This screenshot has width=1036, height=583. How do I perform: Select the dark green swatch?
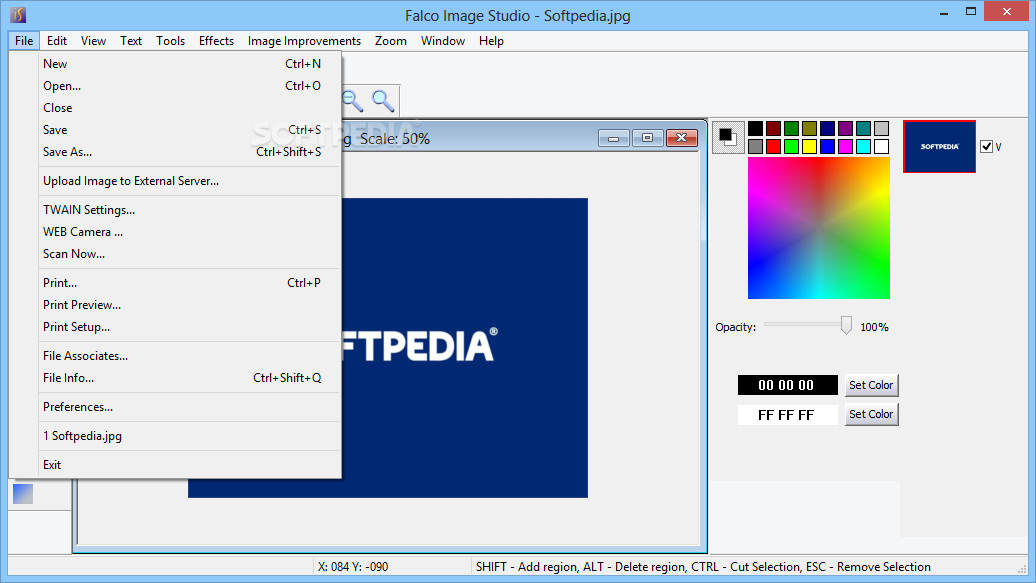pos(792,128)
